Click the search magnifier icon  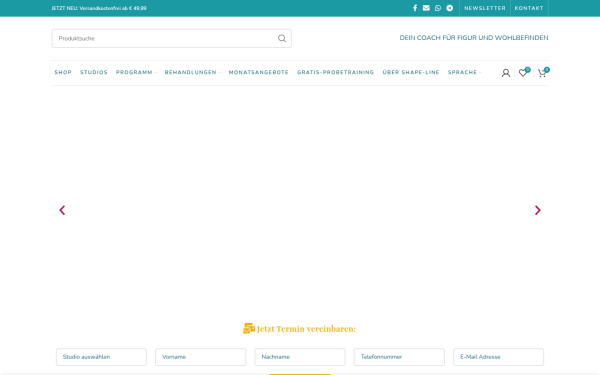click(282, 38)
